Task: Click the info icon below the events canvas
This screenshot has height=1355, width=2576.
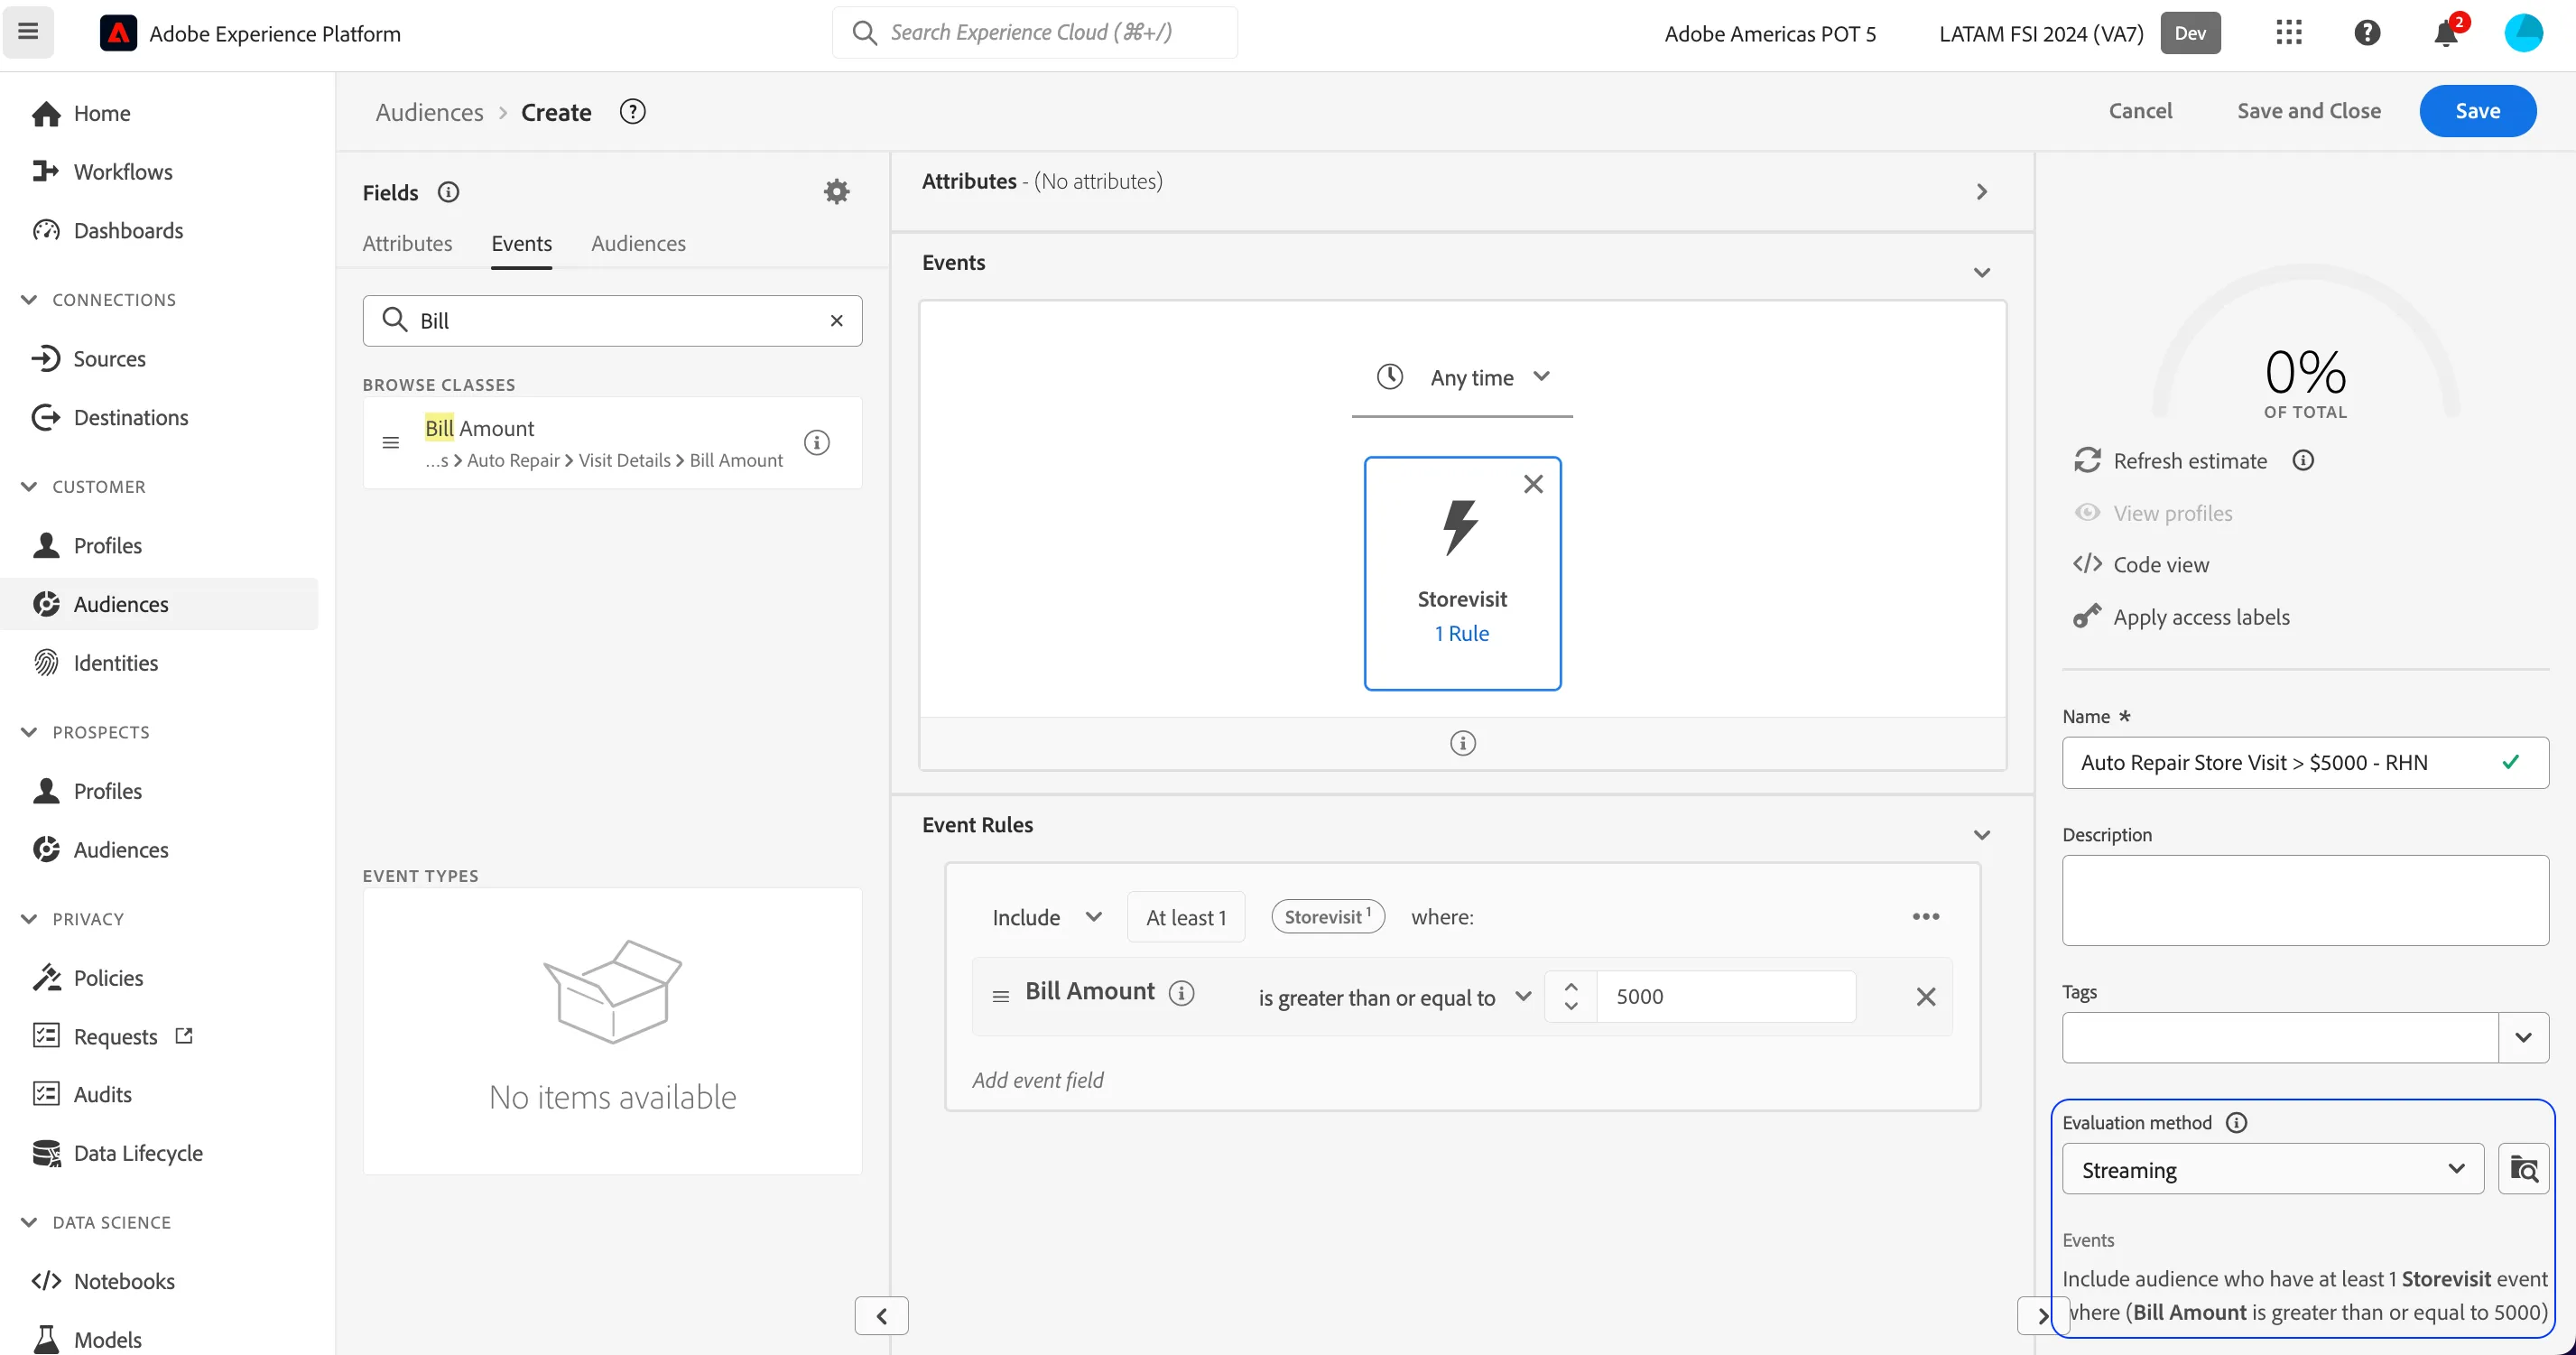Action: pyautogui.click(x=1462, y=743)
